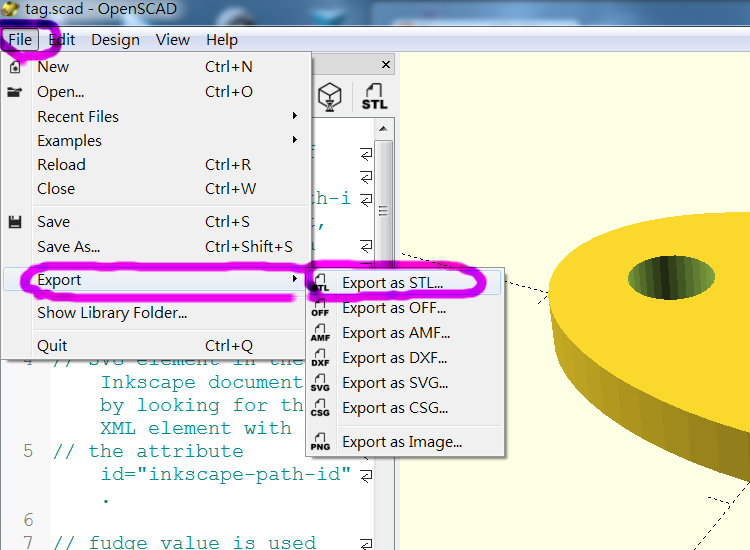The width and height of the screenshot is (750, 550).
Task: Choose Save As... menu entry
Action: (x=156, y=247)
